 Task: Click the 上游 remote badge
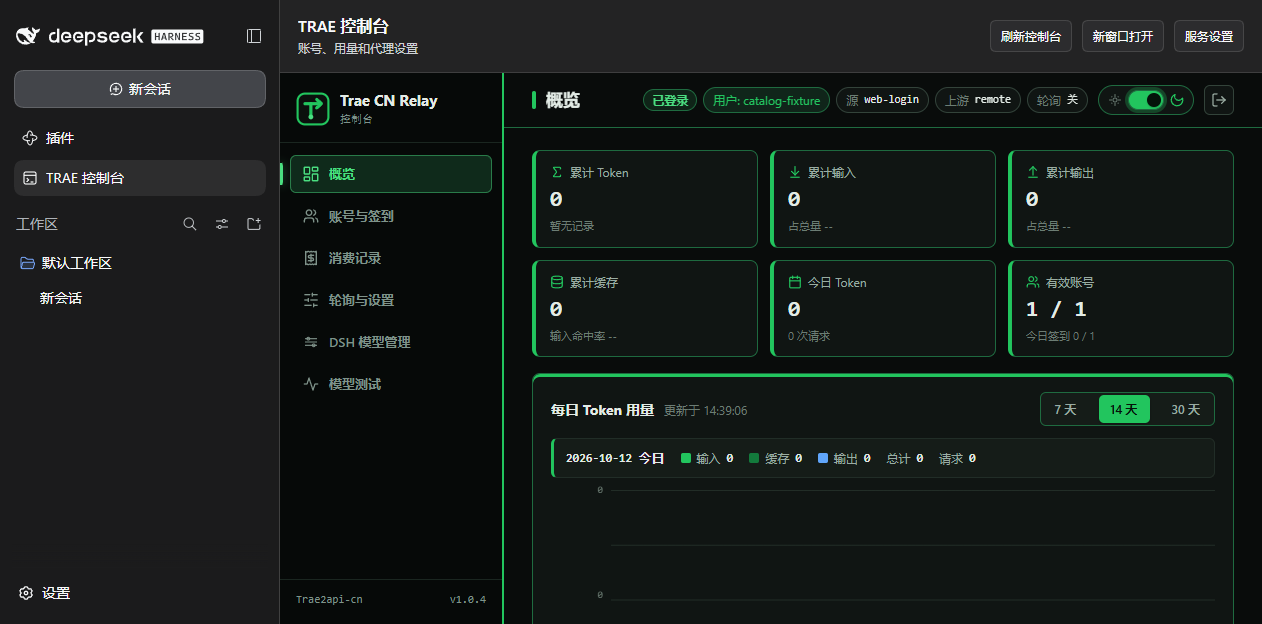coord(978,100)
